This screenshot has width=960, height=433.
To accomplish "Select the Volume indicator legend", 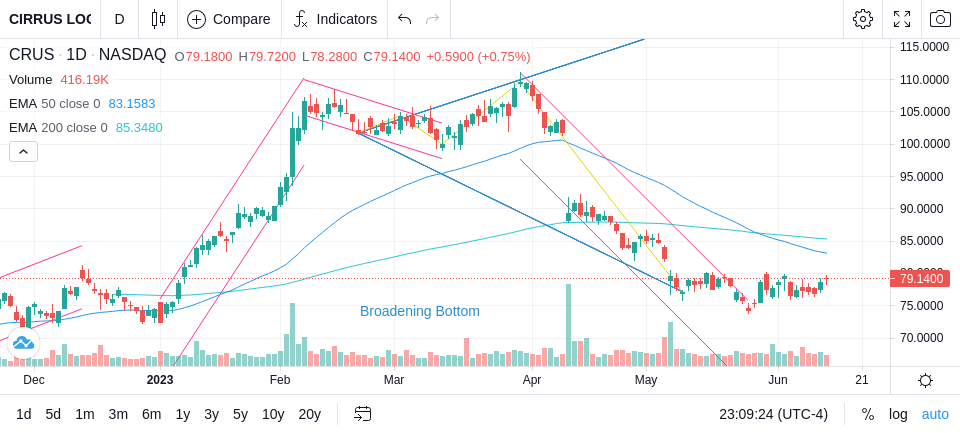I will 31,80.
